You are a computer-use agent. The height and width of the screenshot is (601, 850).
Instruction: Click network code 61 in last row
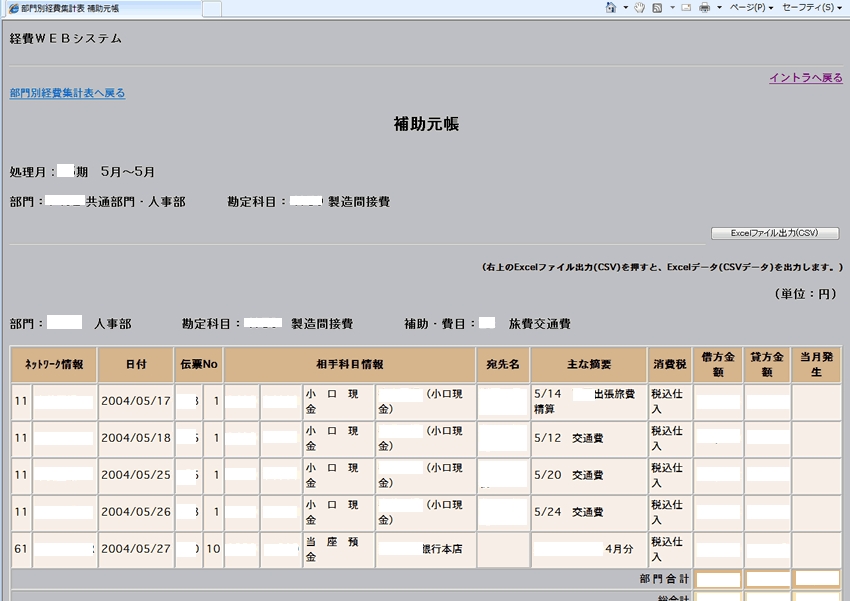tap(21, 549)
